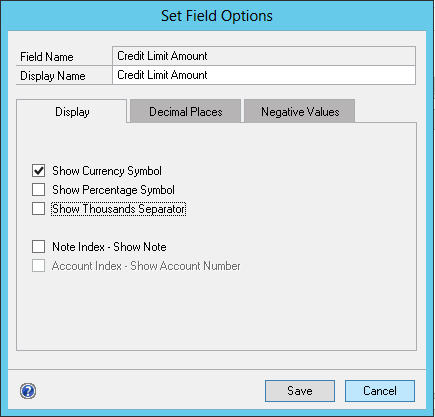Tick the Show Thousands Separator checkbox
Screen dimensions: 435x417
tap(39, 209)
